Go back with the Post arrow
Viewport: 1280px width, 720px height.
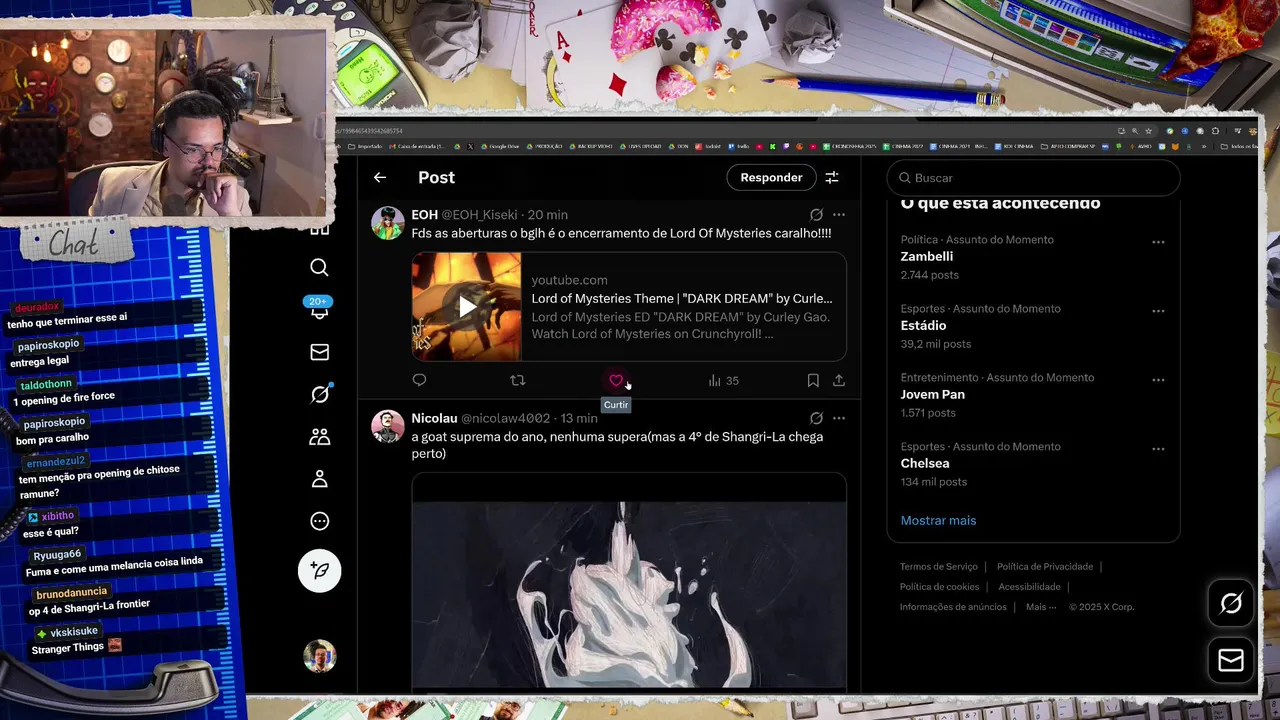[380, 177]
